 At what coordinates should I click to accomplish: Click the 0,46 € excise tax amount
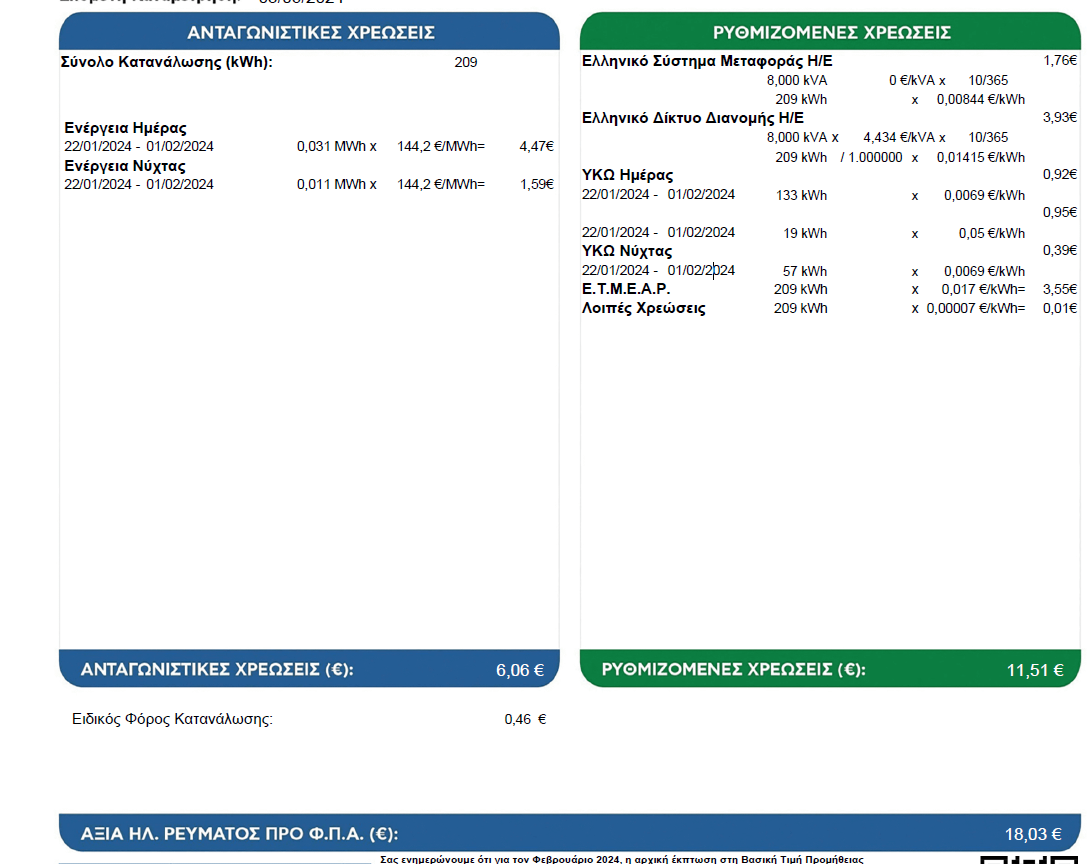(x=525, y=720)
